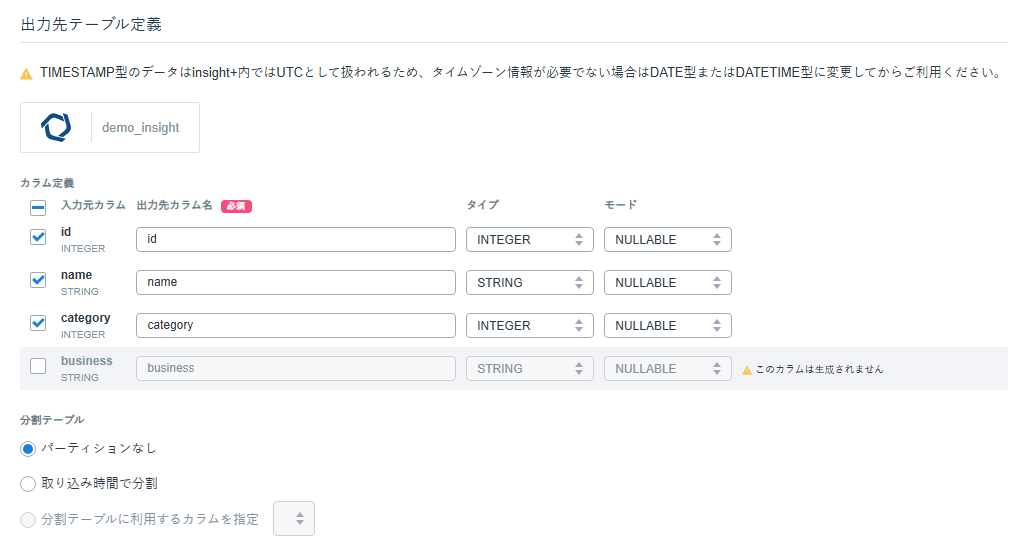Select the パーティションなし radio option
The width and height of the screenshot is (1028, 553).
[x=28, y=449]
